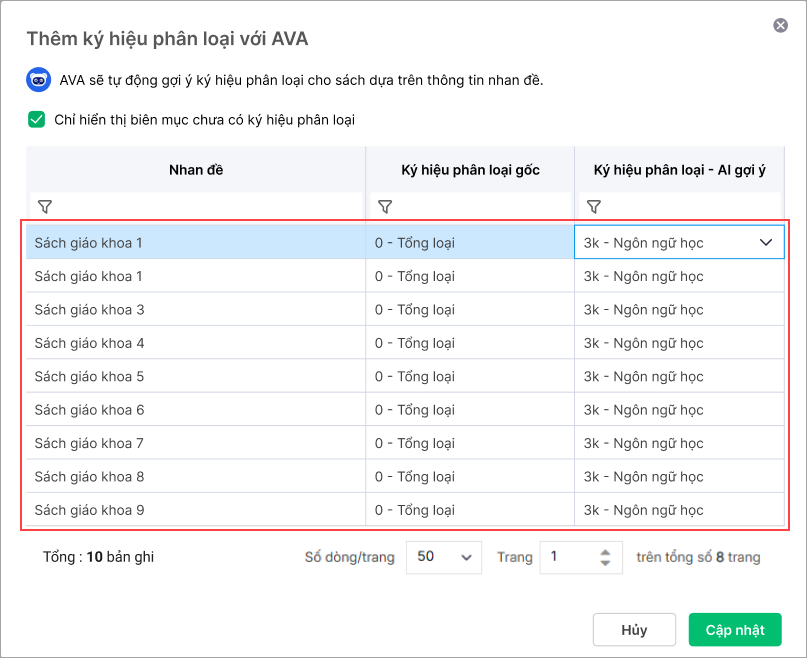Click Ký hiệu phân loại - AI gợi ý header
This screenshot has height=658, width=807.
pos(679,170)
